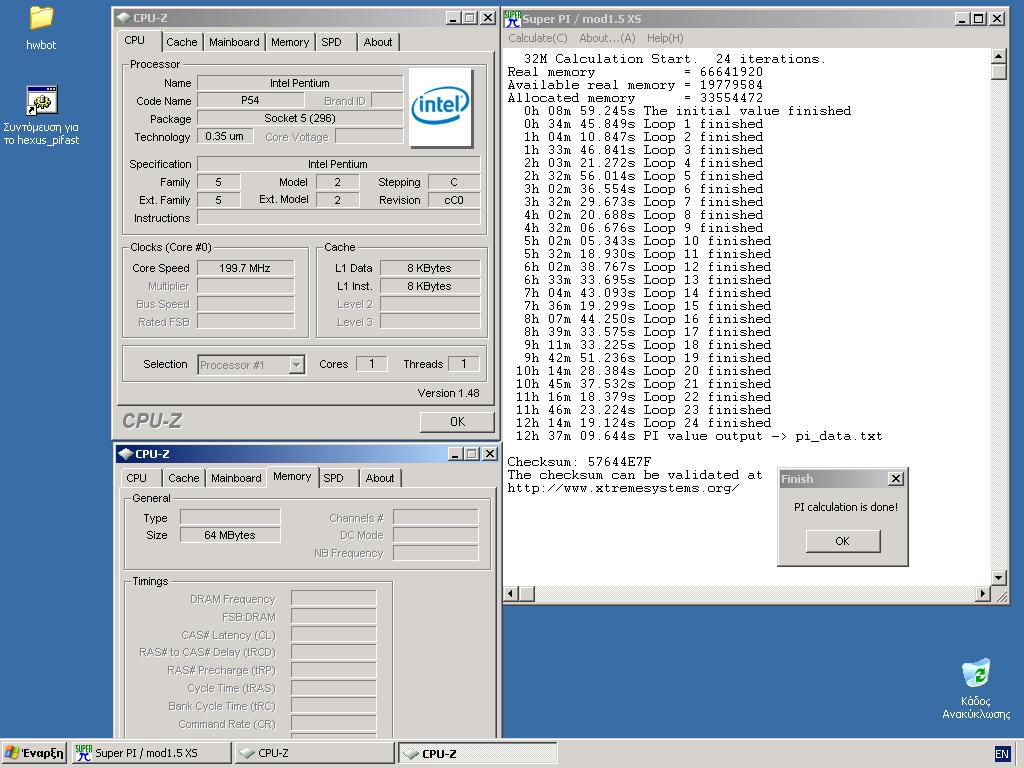Screen dimensions: 1024x768
Task: Click the Super PI horizontal scroll left arrow
Action: (512, 594)
